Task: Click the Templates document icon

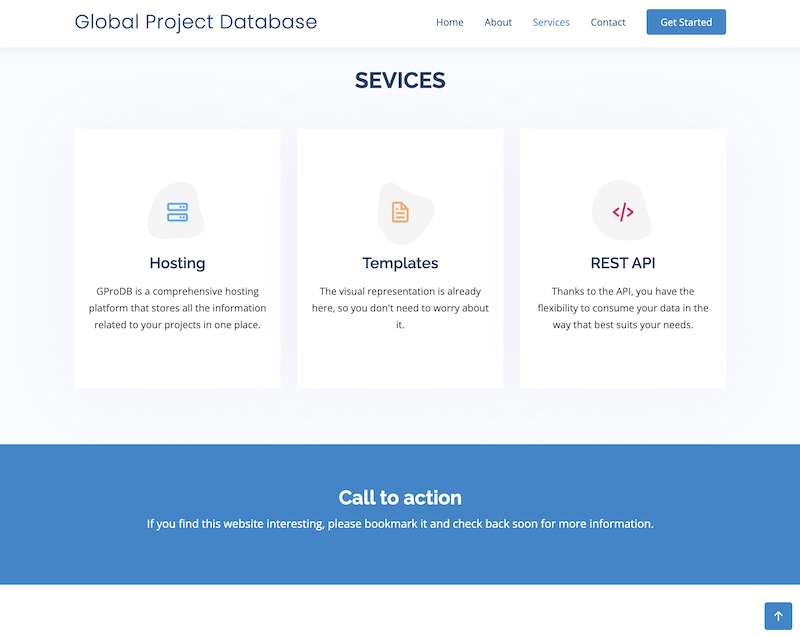Action: 400,212
